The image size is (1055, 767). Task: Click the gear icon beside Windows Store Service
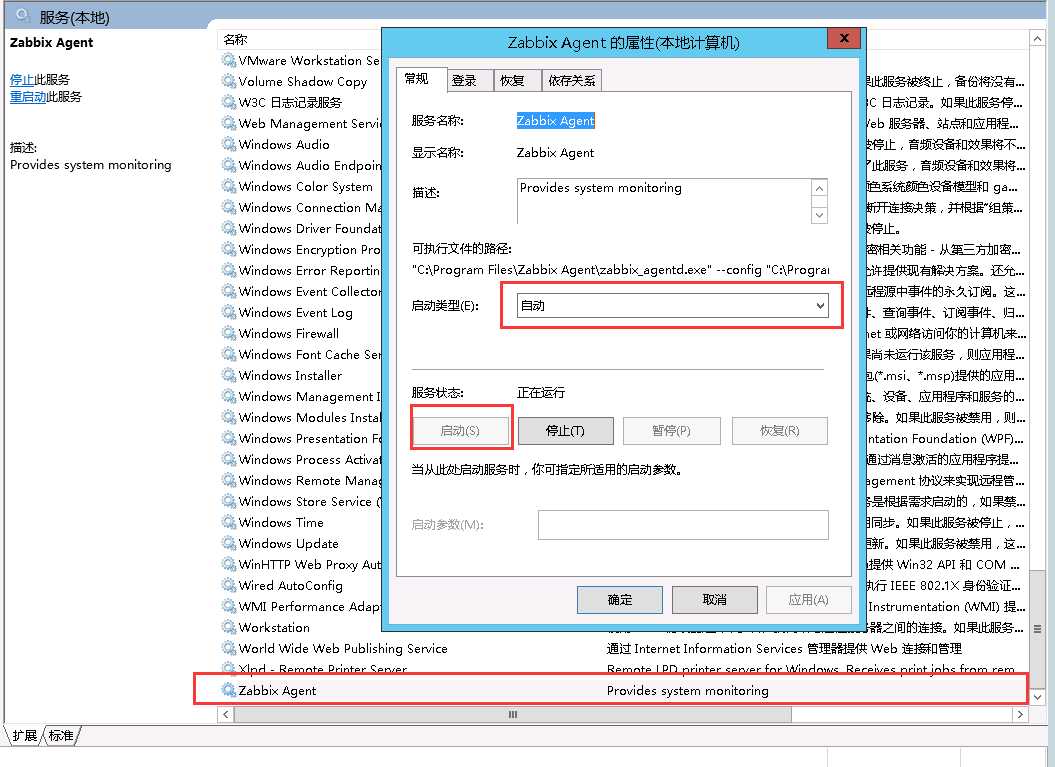(x=229, y=501)
